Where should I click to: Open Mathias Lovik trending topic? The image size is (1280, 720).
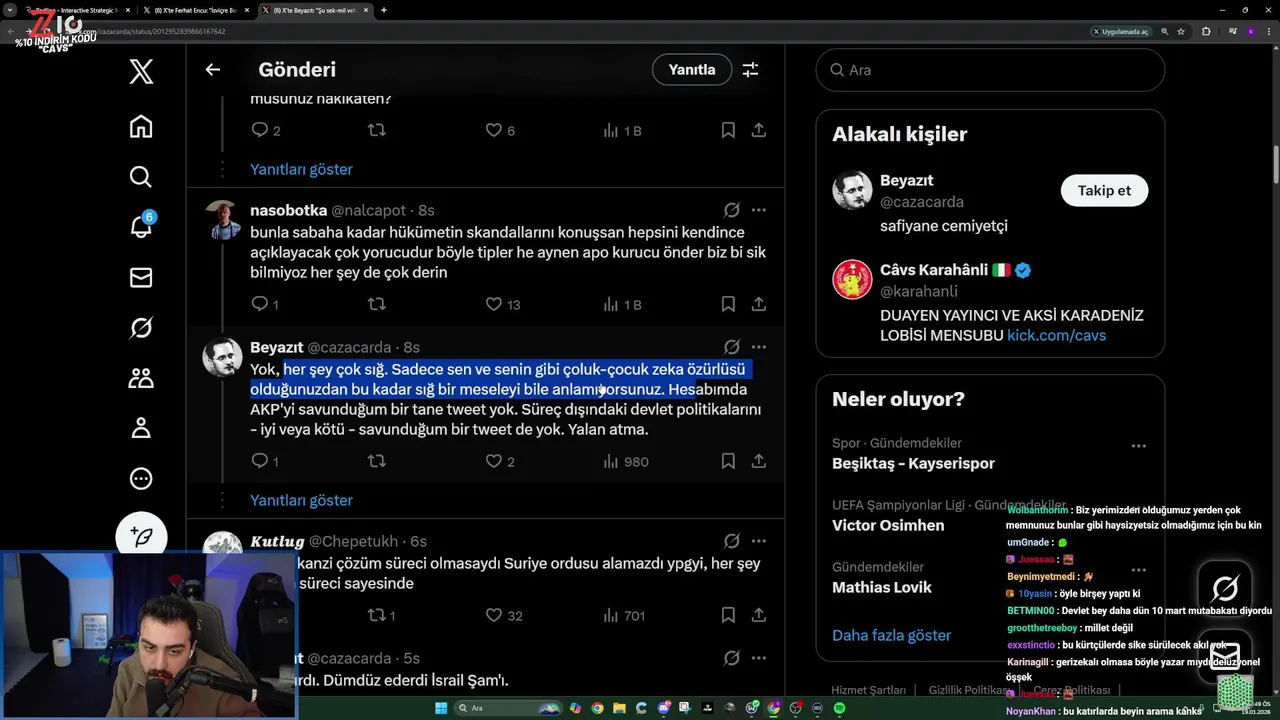point(881,587)
